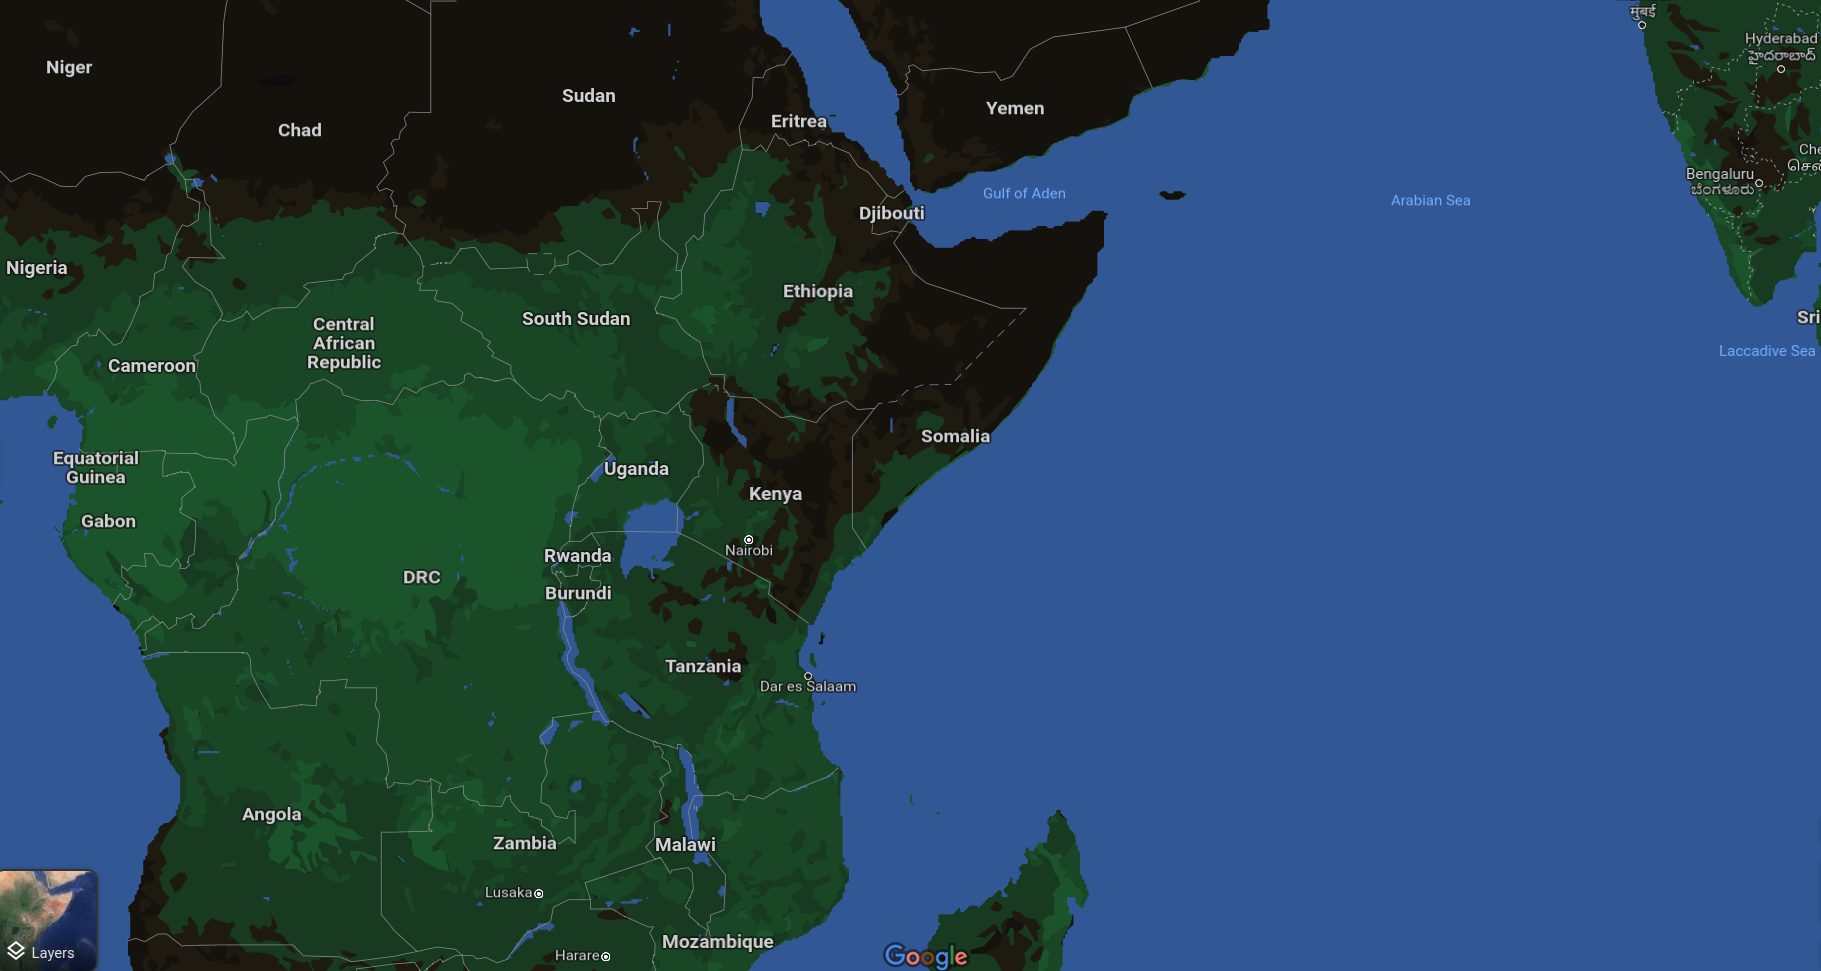Click the Harare city name
1821x971 pixels.
(x=577, y=956)
